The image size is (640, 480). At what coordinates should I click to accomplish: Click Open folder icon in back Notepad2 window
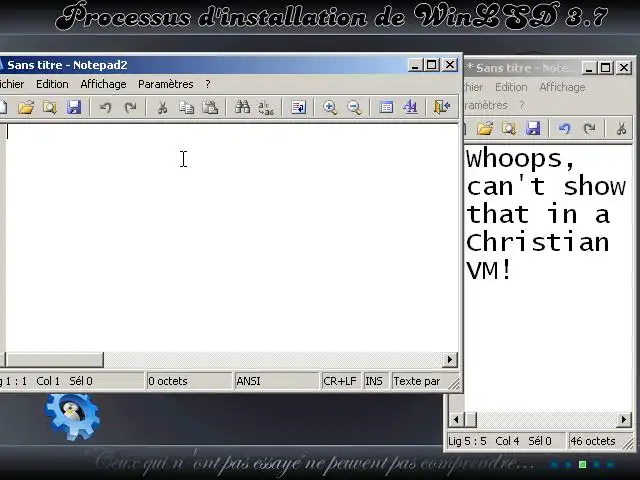(x=485, y=129)
